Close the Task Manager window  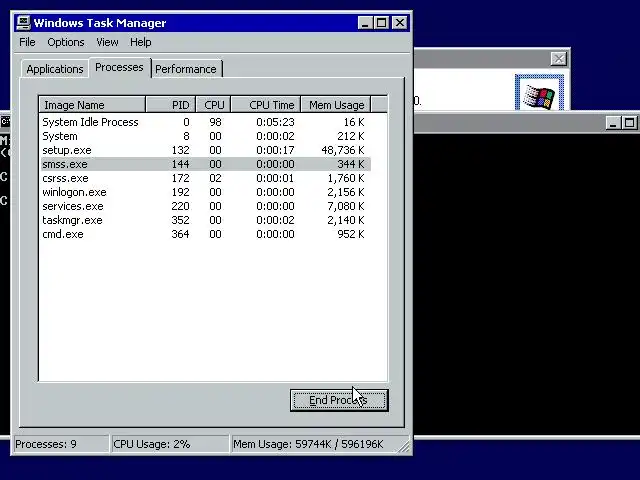[400, 23]
